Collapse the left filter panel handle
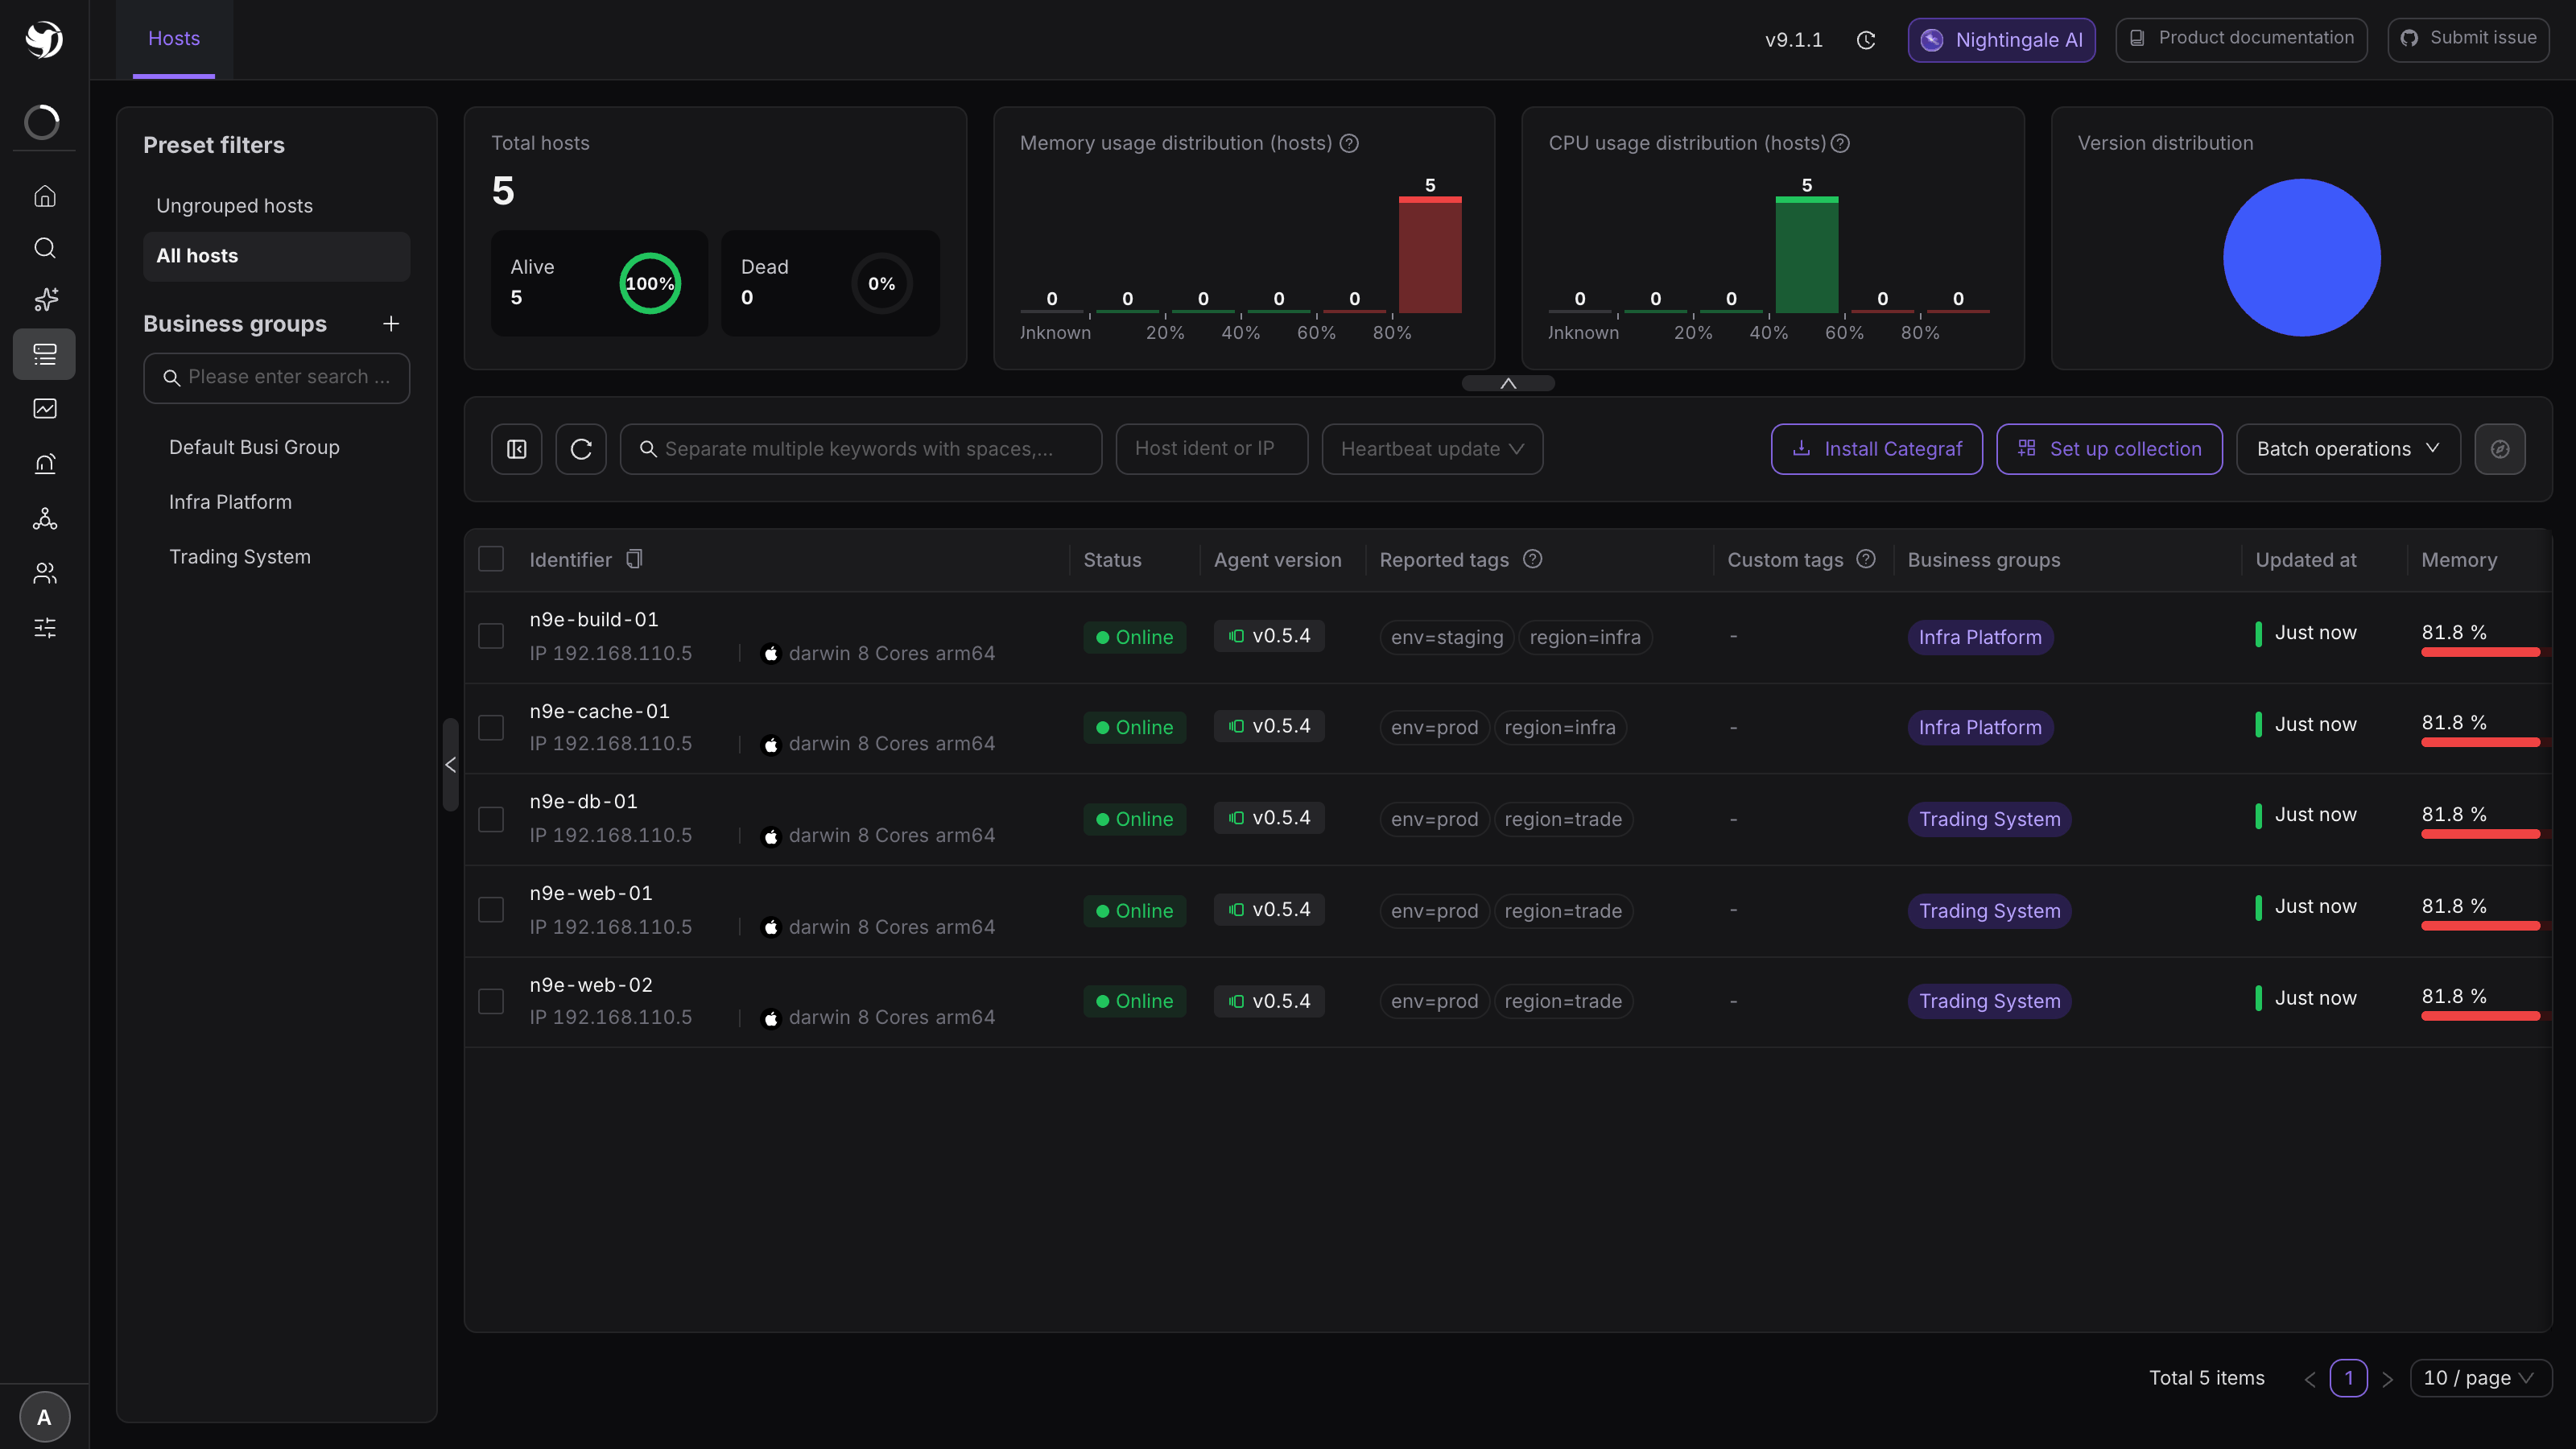Image resolution: width=2576 pixels, height=1449 pixels. tap(450, 765)
